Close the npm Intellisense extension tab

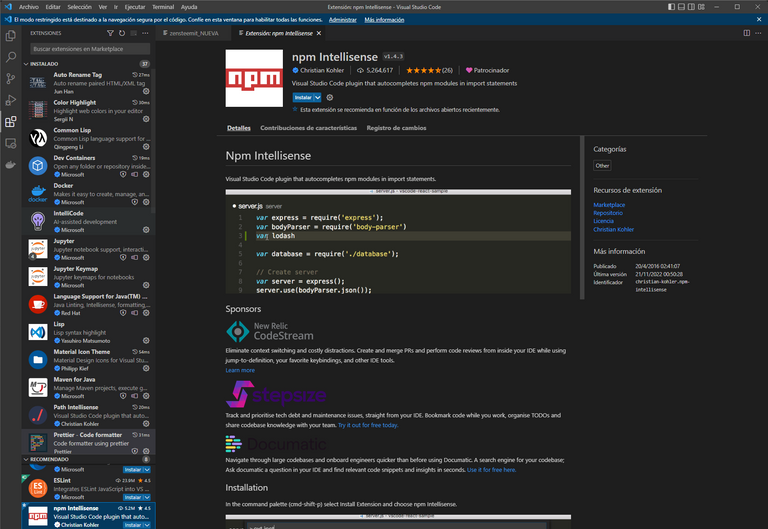click(319, 33)
